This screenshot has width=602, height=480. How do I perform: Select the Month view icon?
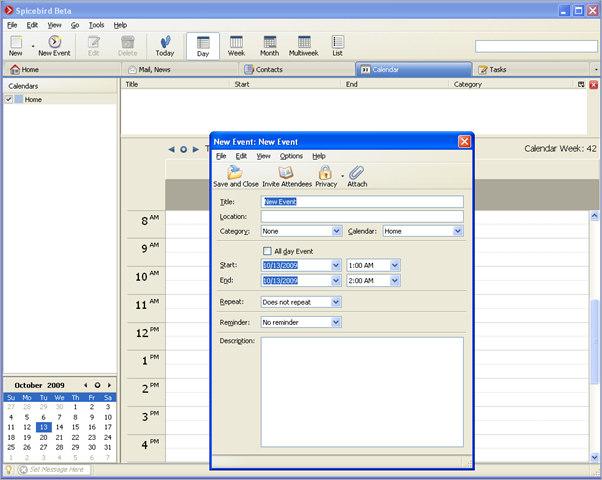click(270, 46)
